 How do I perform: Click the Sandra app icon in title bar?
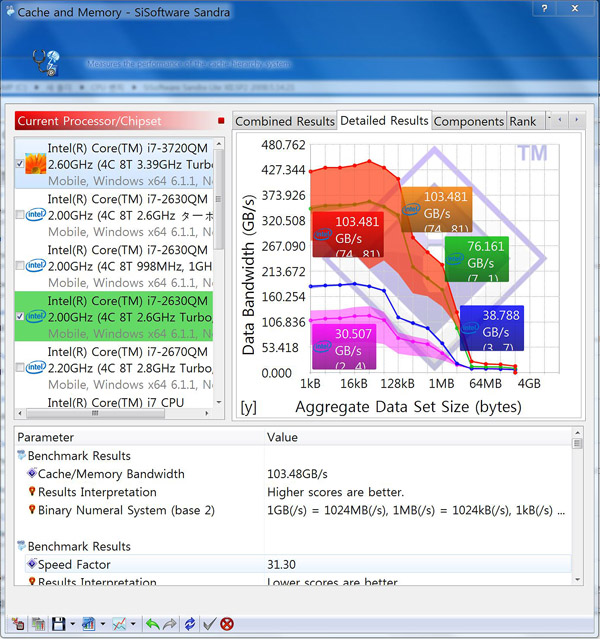click(10, 11)
